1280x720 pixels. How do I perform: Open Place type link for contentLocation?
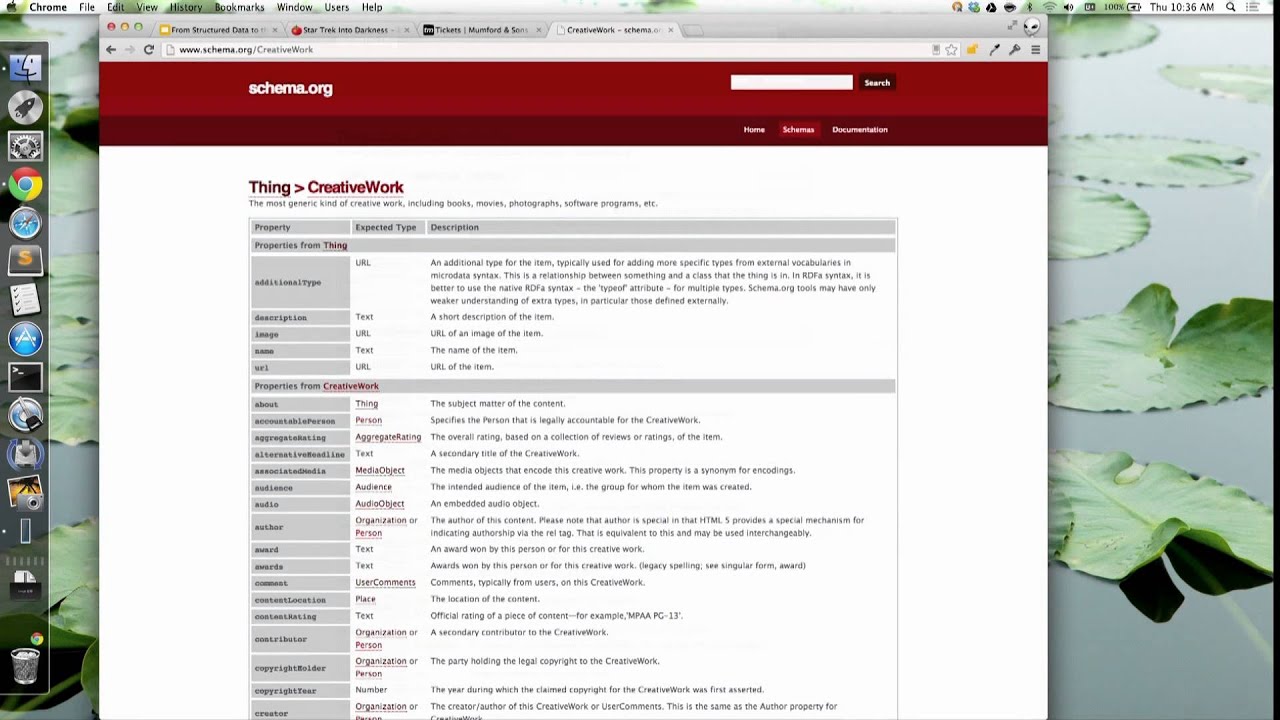pyautogui.click(x=365, y=599)
